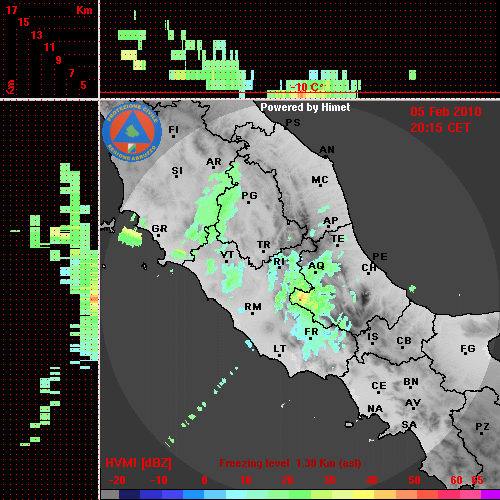Click the "15" altitude tick label
Viewport: 500px width, 500px height.
[24, 22]
